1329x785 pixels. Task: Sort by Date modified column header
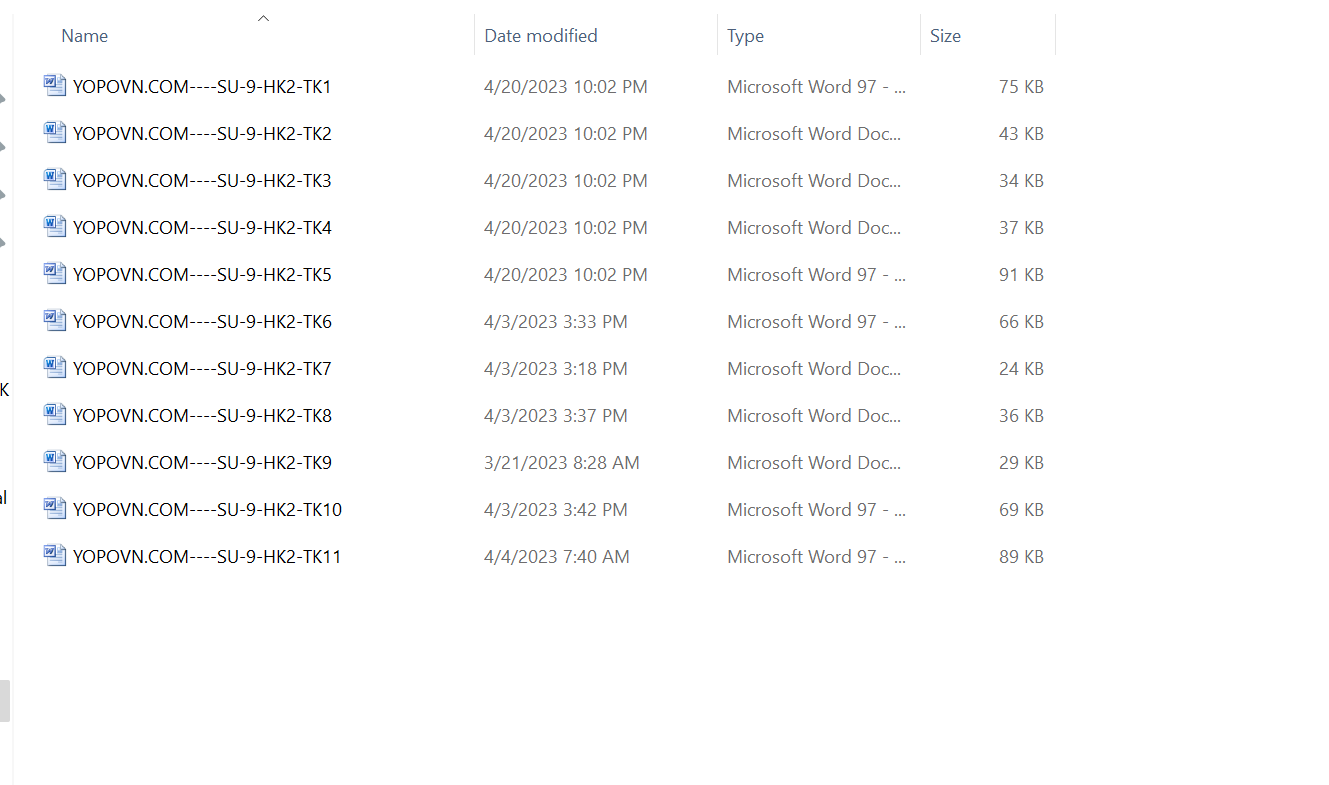pyautogui.click(x=541, y=36)
